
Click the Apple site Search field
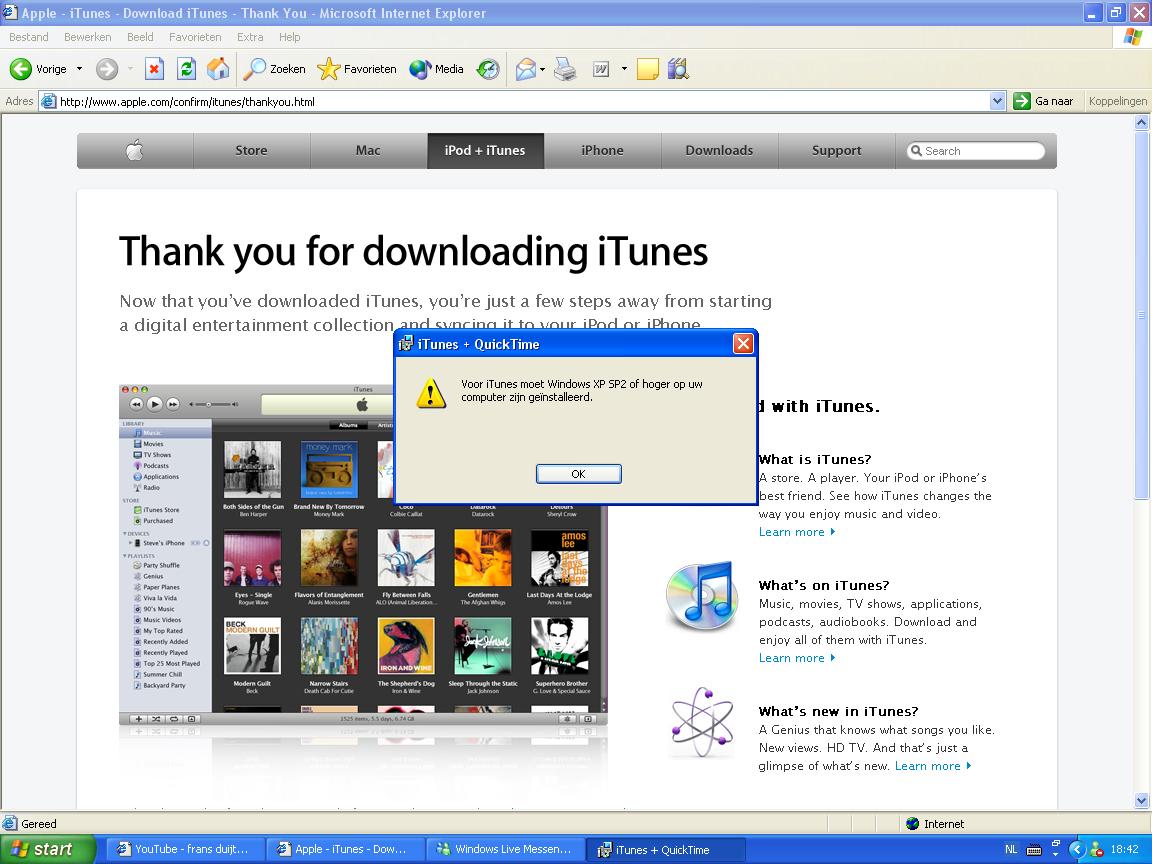pyautogui.click(x=976, y=151)
